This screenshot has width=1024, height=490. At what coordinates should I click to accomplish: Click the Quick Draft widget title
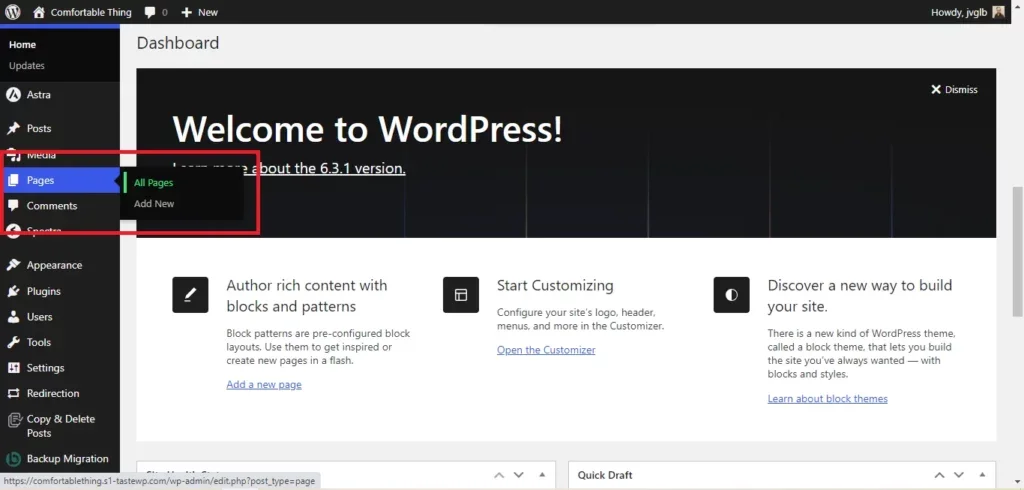tap(605, 475)
